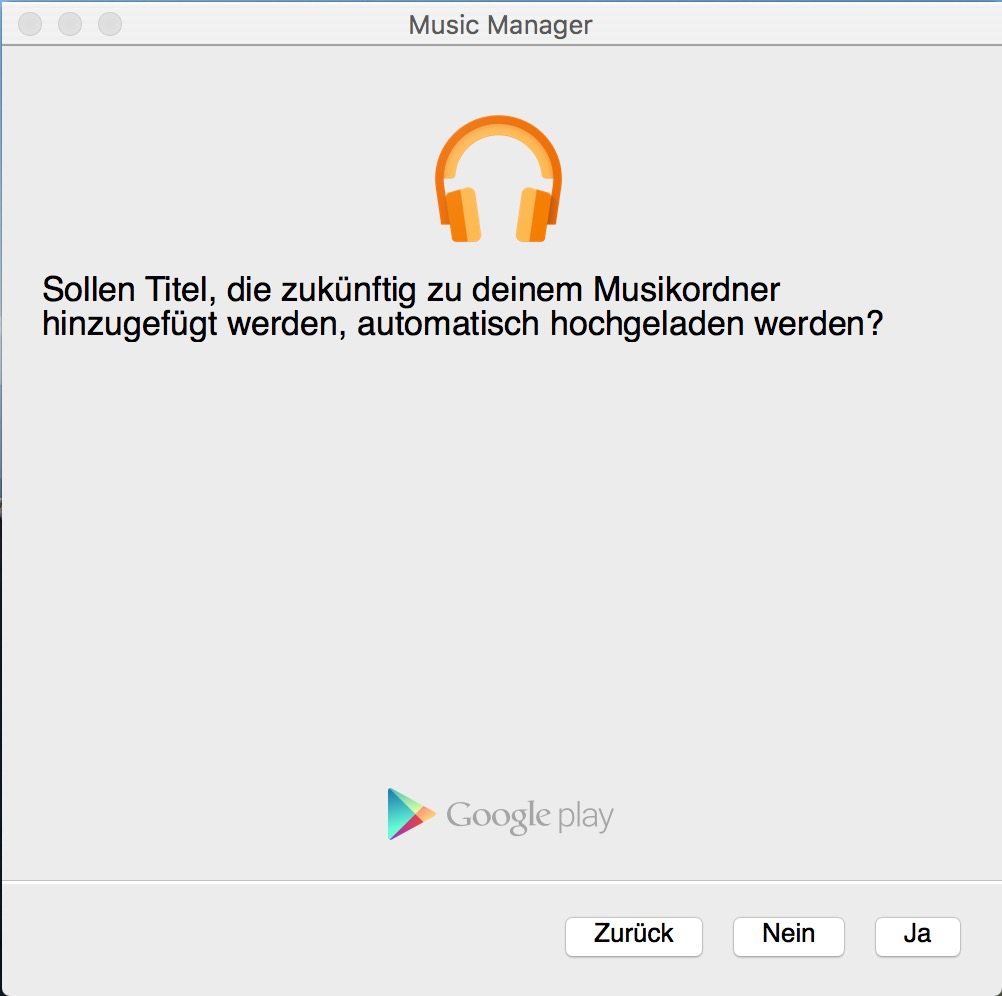This screenshot has height=996, width=1002.
Task: Click the line starting with hinzugefügt werden
Action: (462, 324)
